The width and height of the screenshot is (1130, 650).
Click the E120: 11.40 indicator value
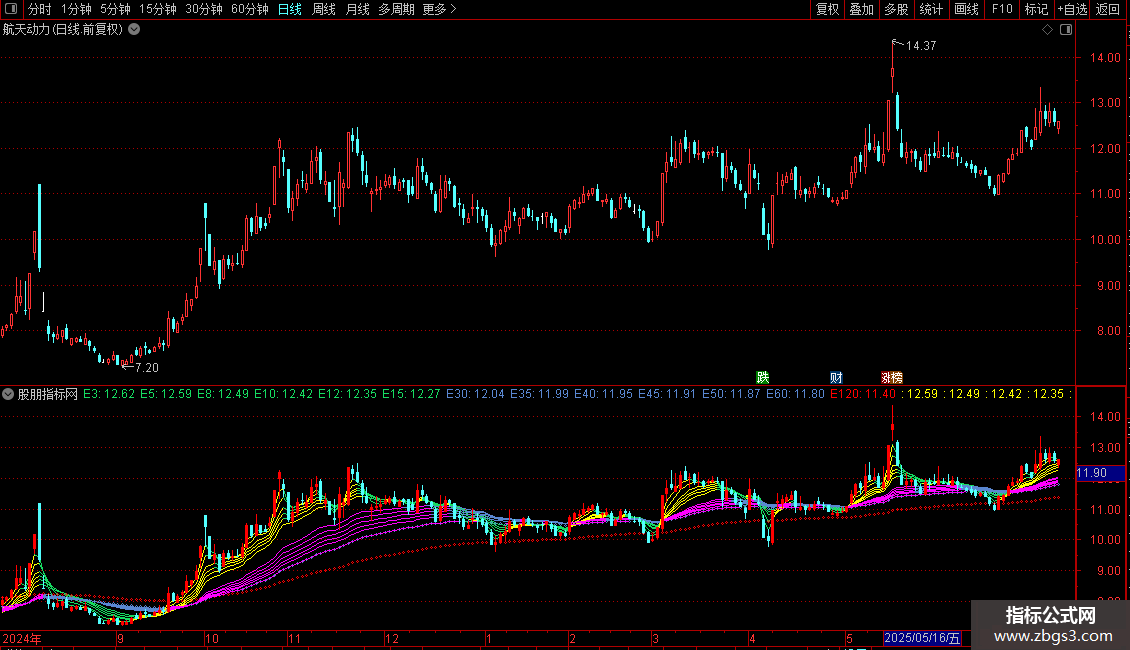(863, 394)
